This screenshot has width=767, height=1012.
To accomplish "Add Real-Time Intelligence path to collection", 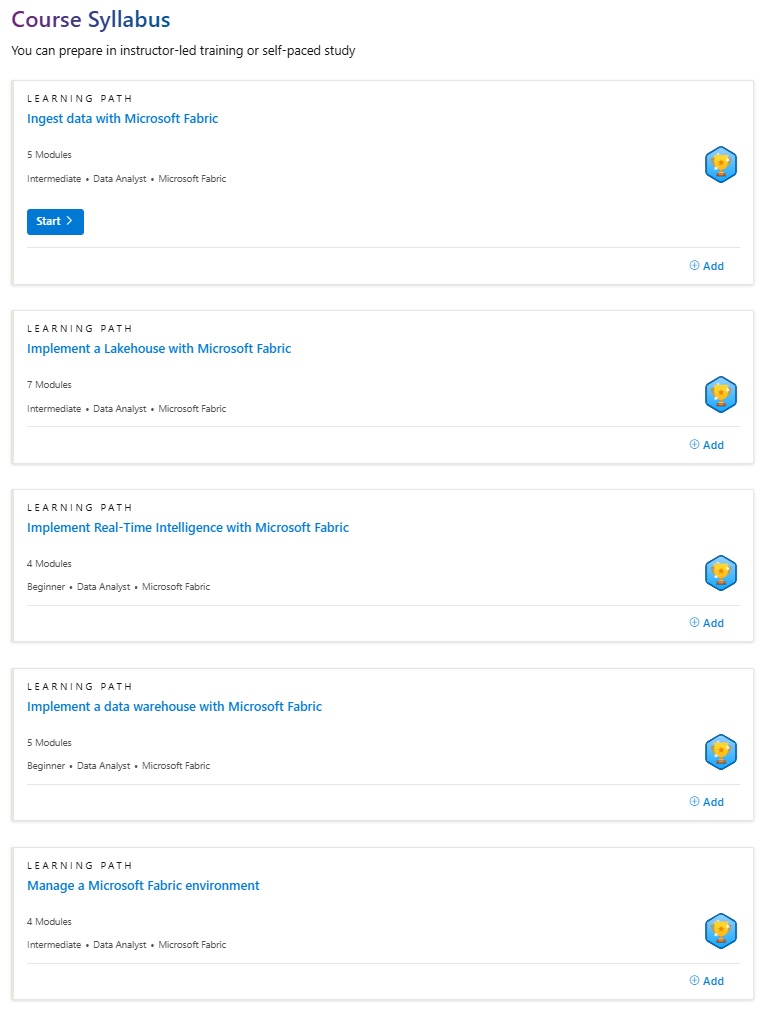I will tap(706, 623).
